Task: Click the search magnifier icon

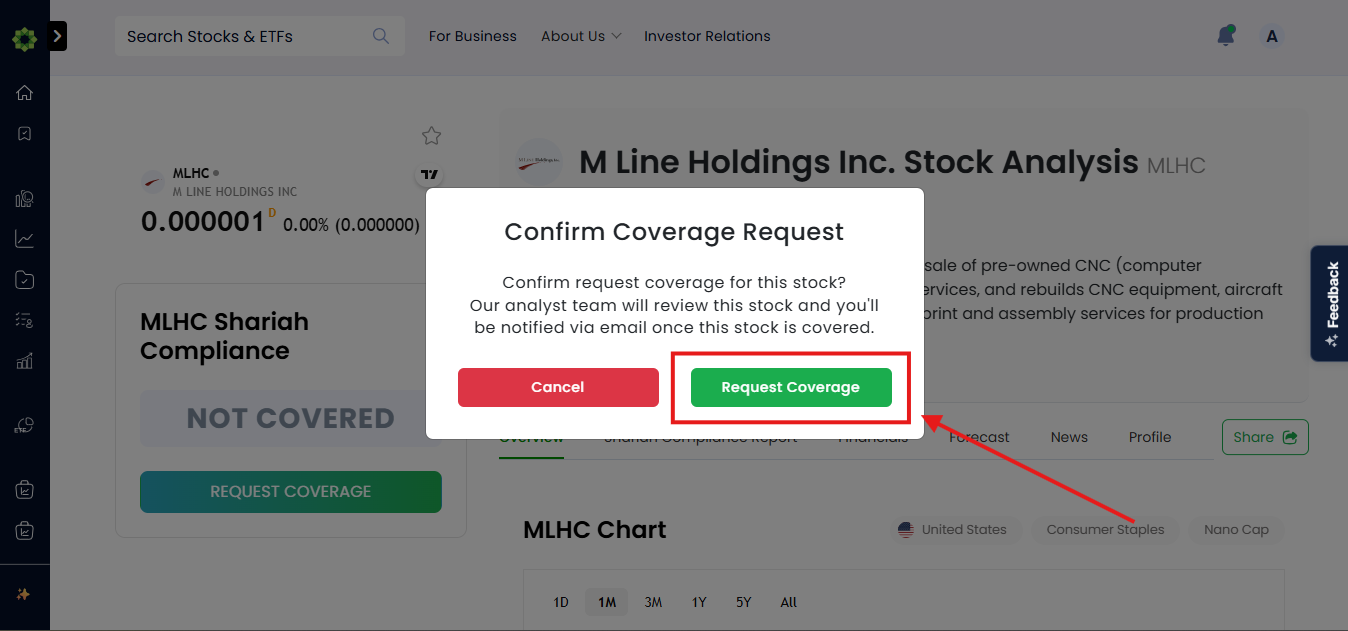Action: 381,36
